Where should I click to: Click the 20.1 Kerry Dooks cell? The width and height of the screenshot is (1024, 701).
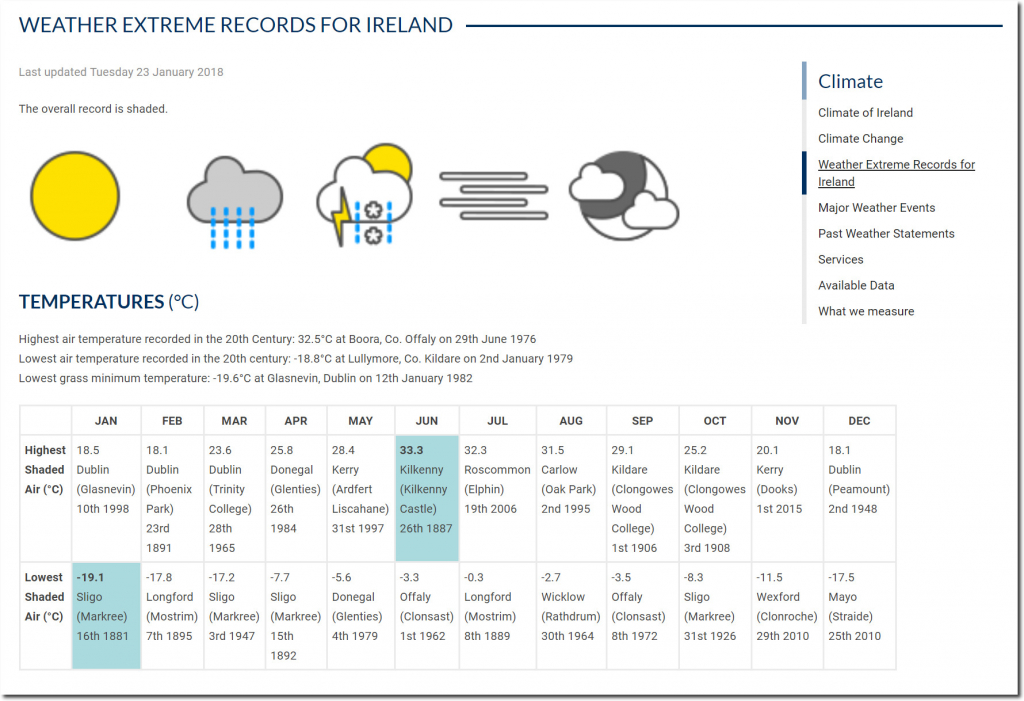click(x=787, y=498)
